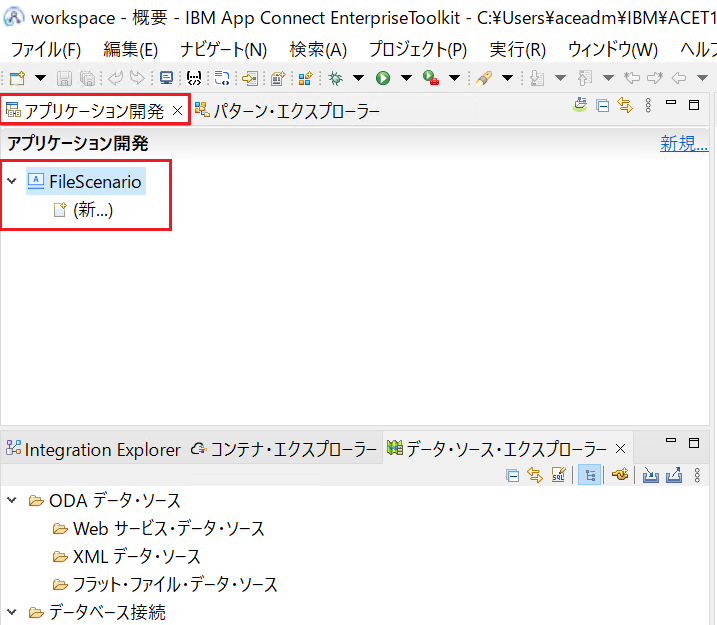
Task: Open the 編集(E) menu
Action: 130,49
